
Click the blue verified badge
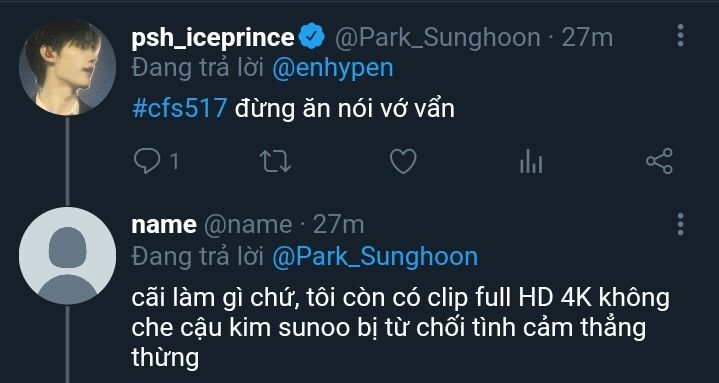[312, 37]
